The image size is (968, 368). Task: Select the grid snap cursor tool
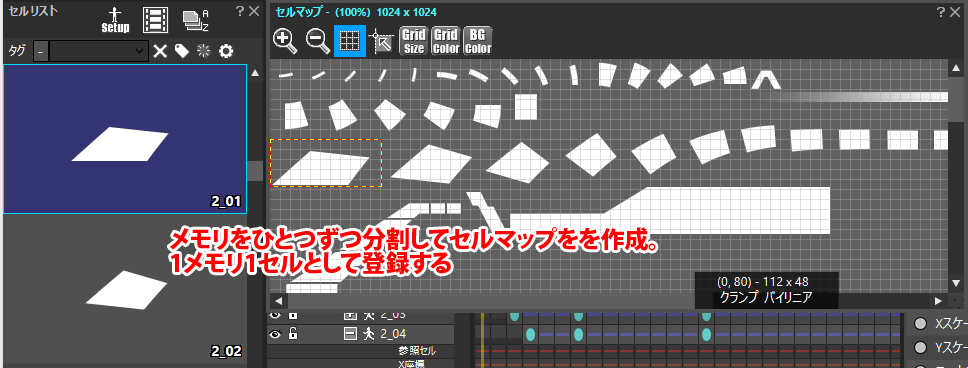381,41
